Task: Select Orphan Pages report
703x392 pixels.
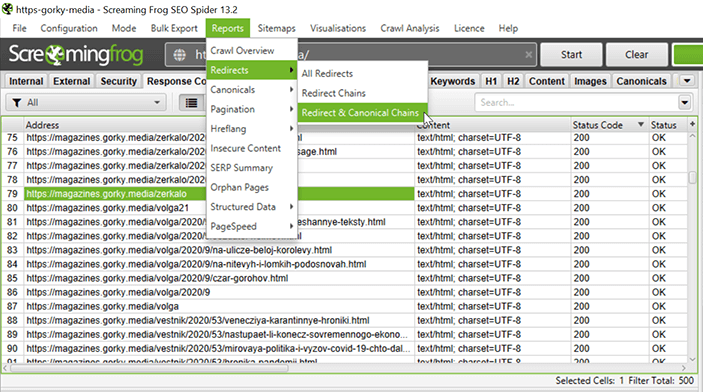Action: pos(252,187)
